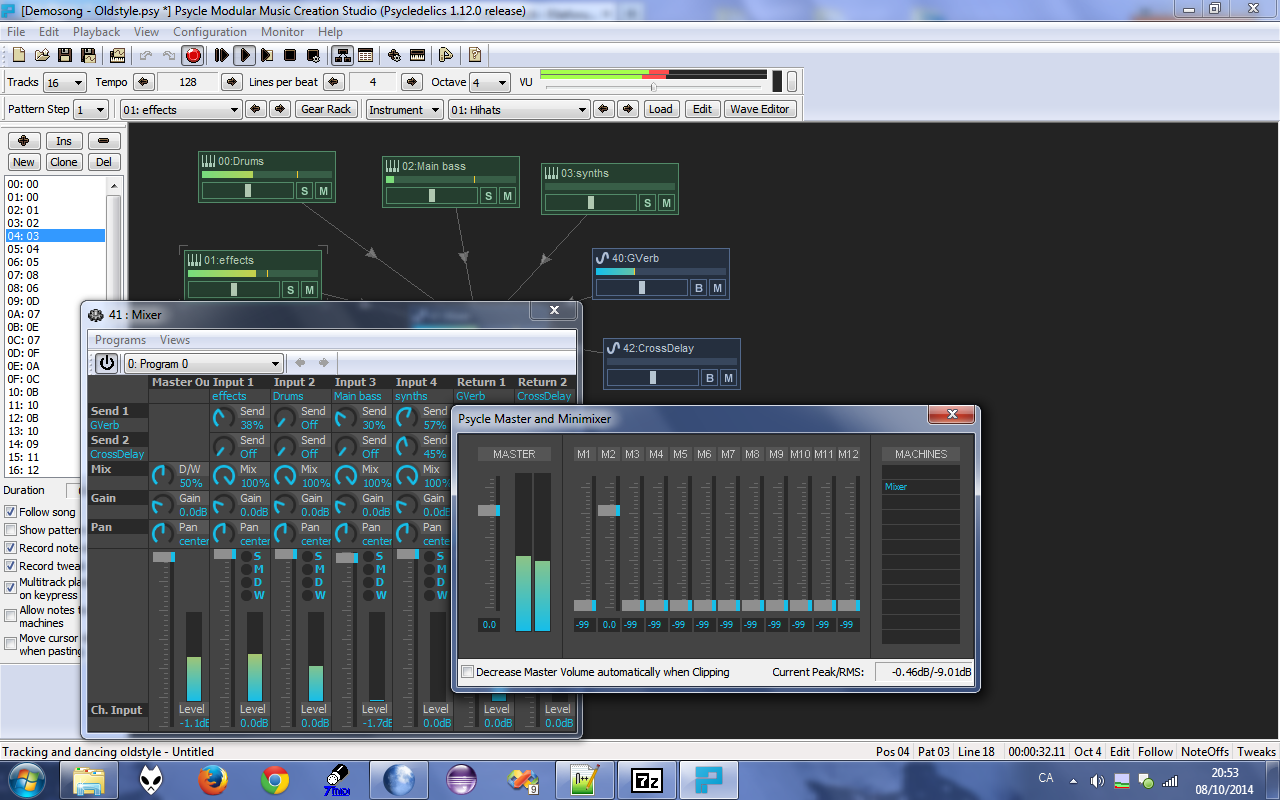
Task: Open the Configuration menu
Action: point(210,32)
